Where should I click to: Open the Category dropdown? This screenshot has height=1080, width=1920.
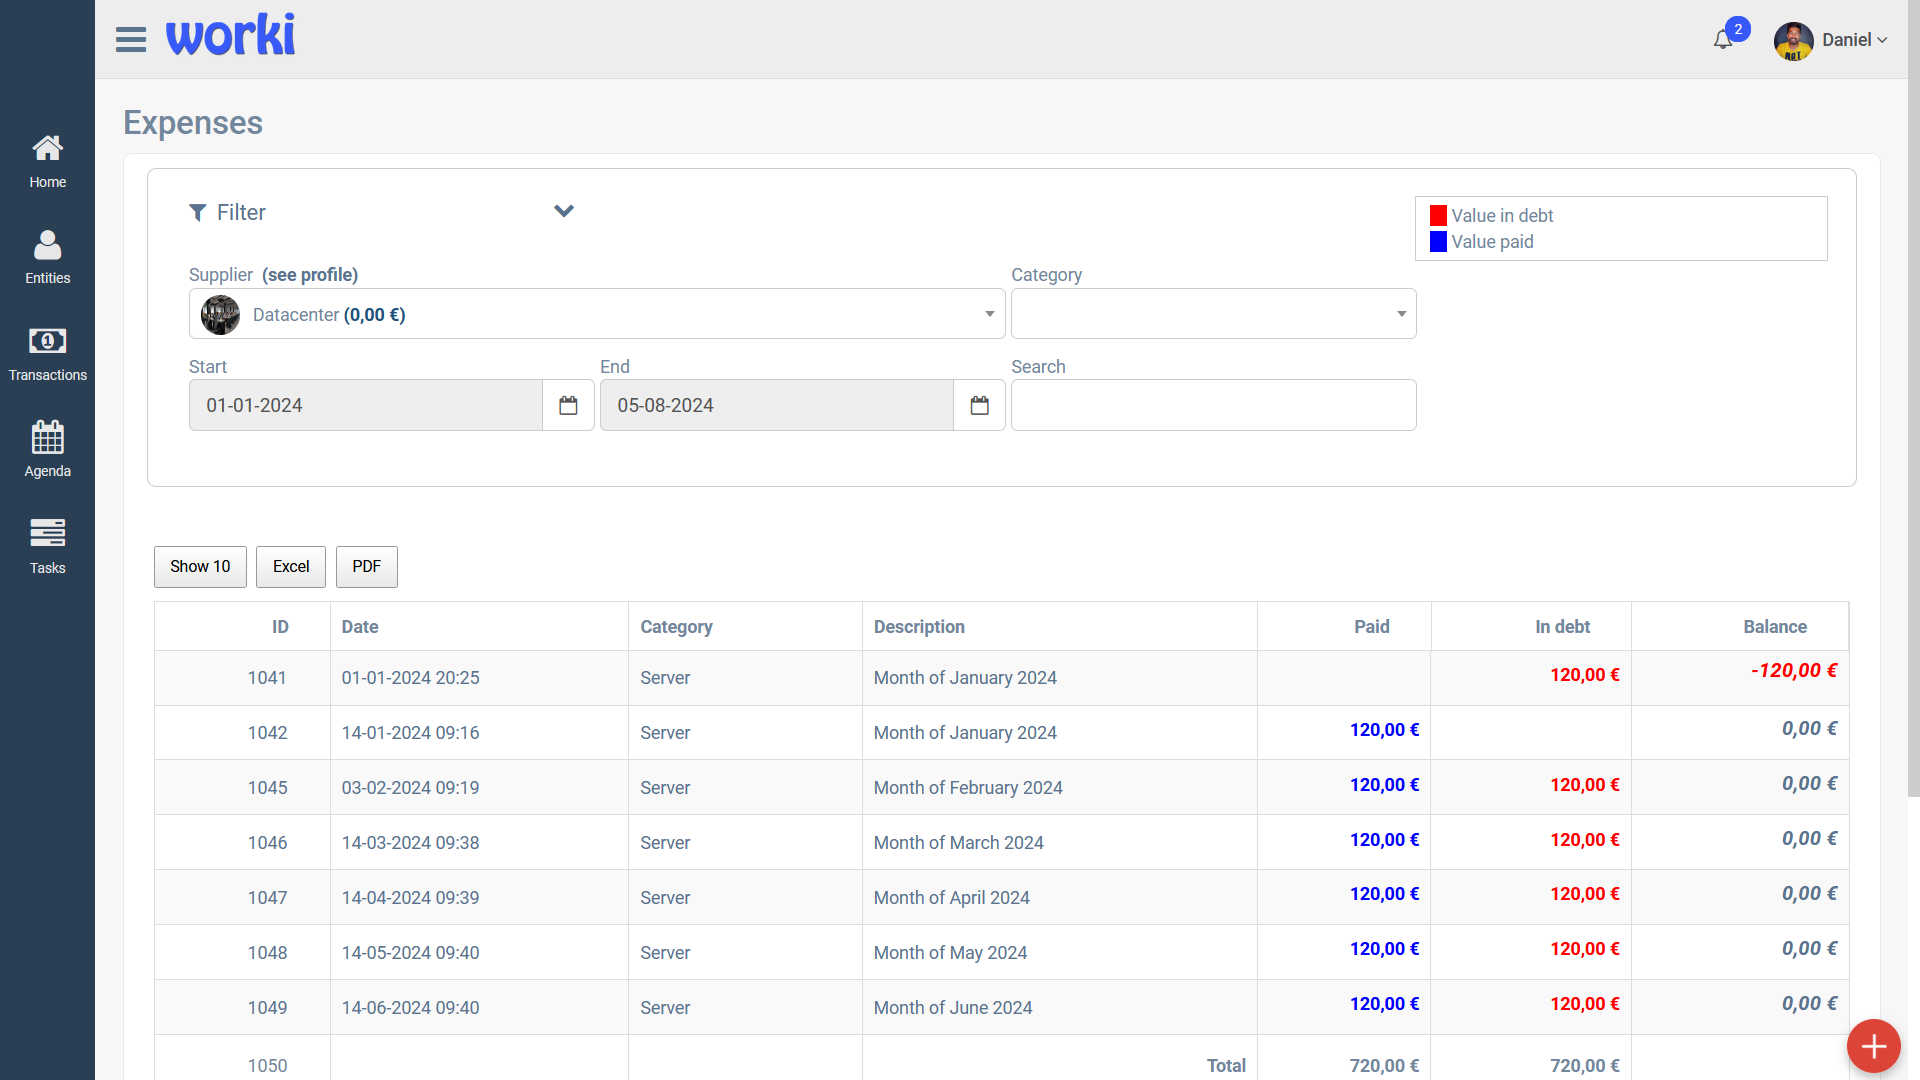coord(1213,314)
